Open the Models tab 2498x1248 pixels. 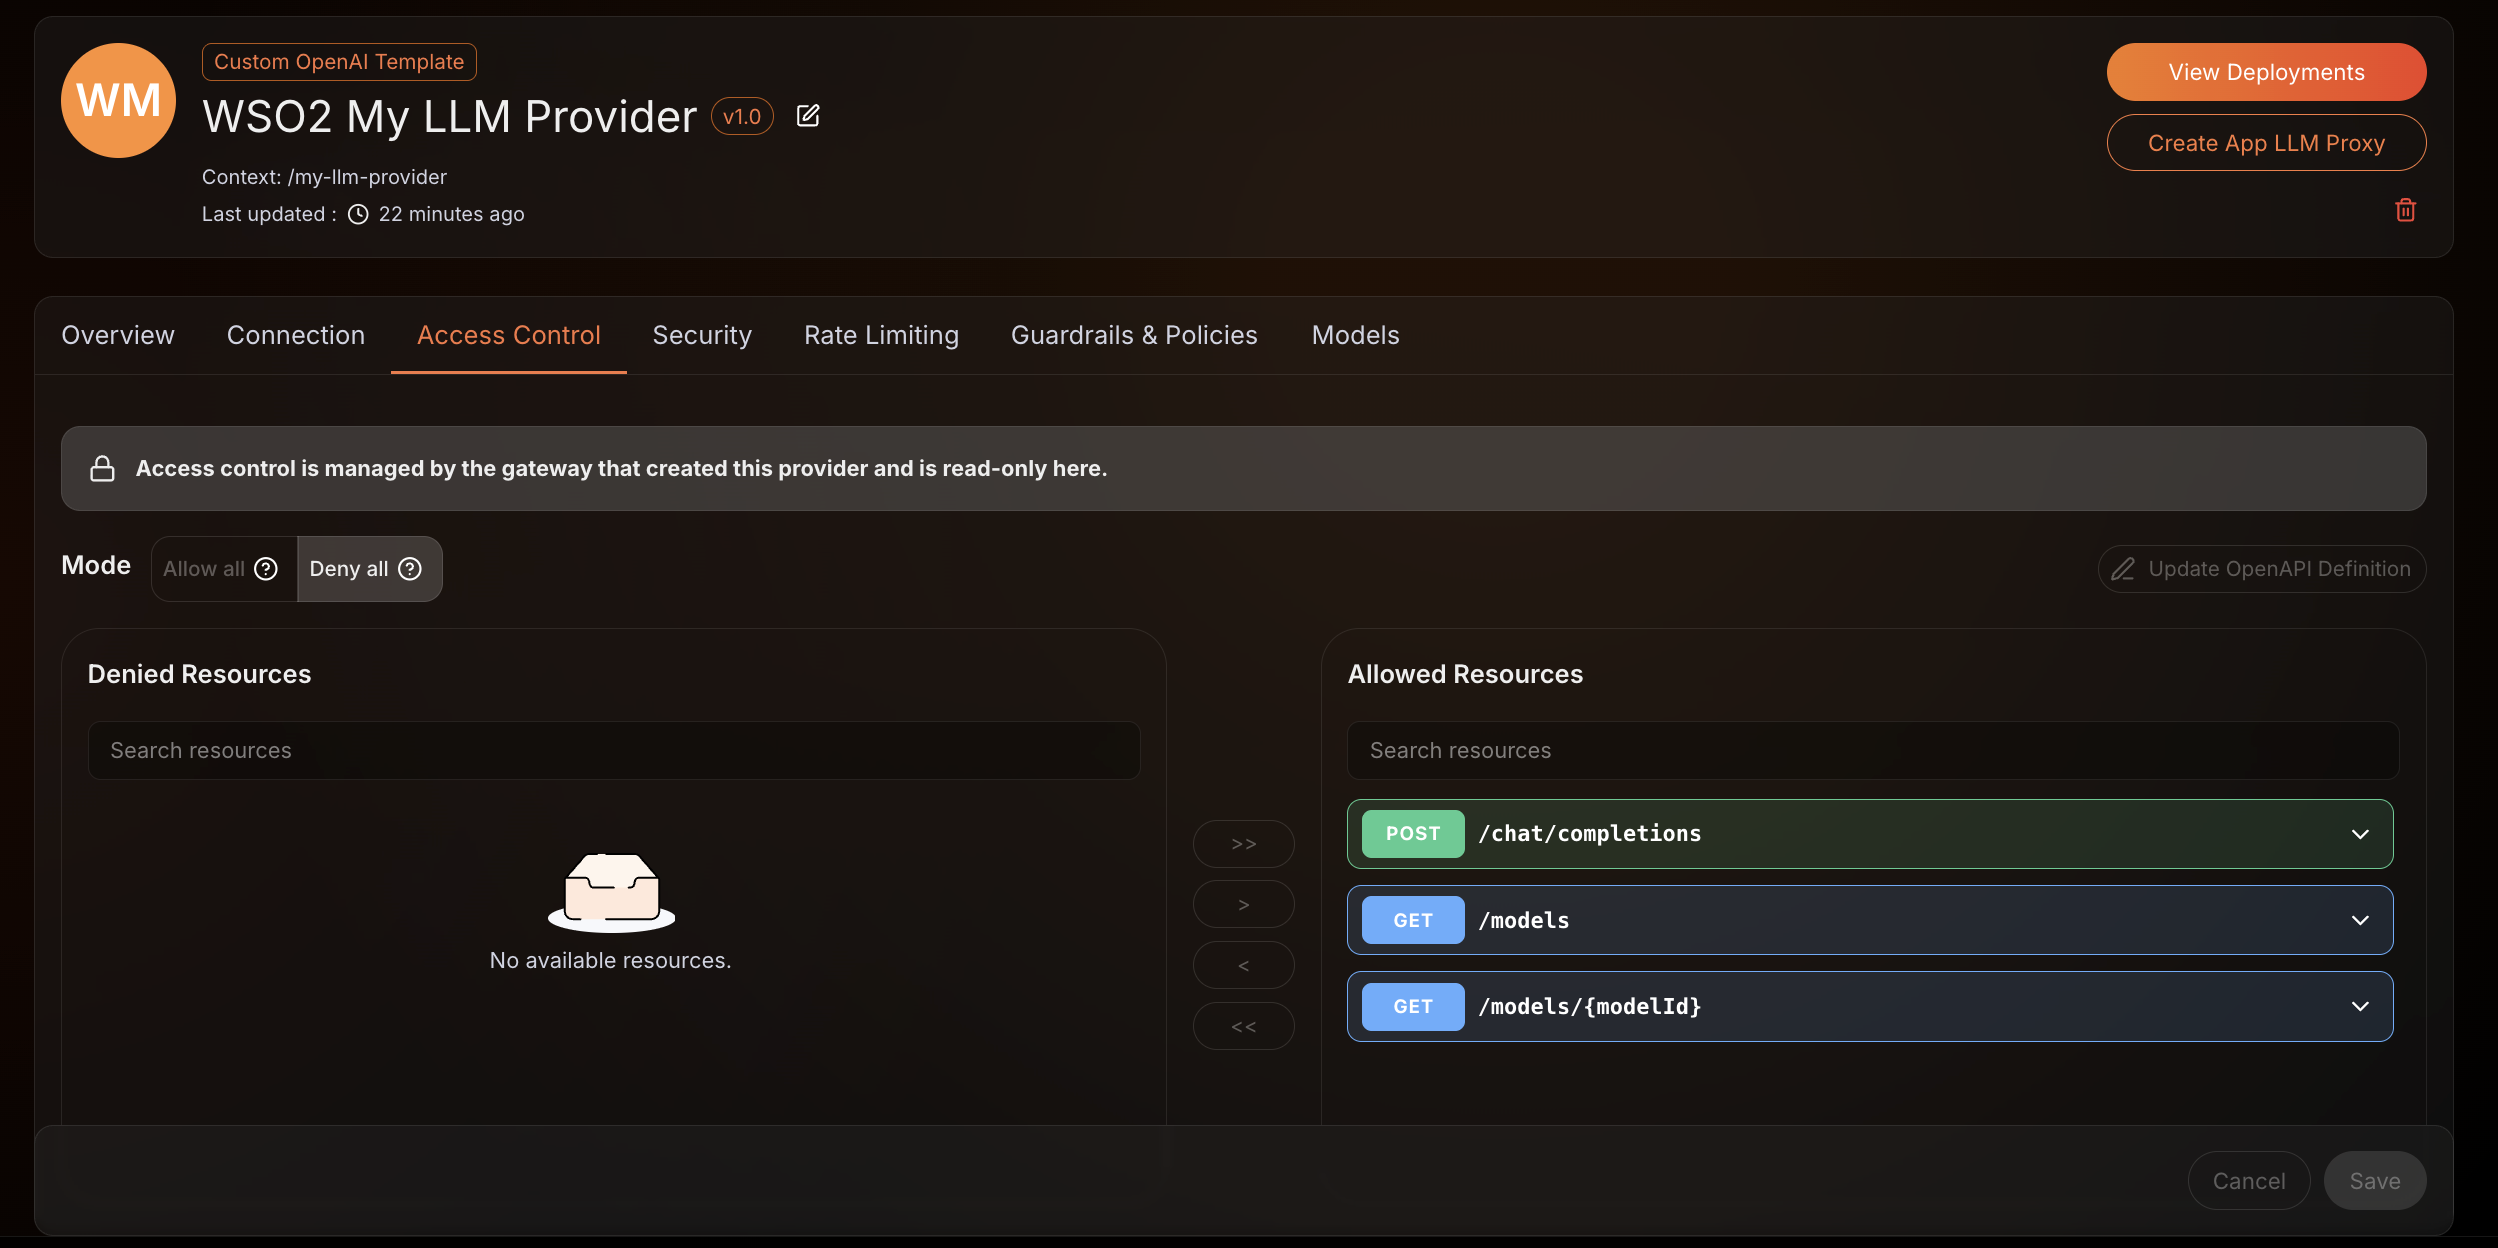click(x=1355, y=335)
